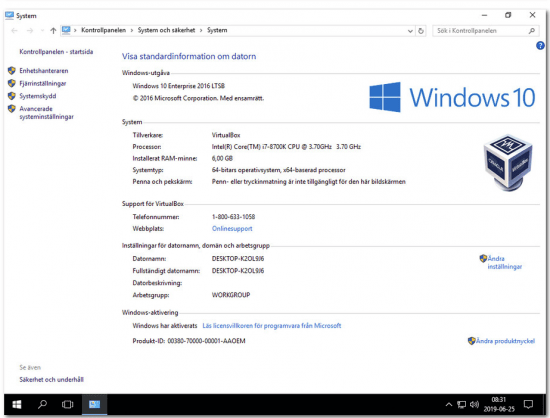The height and width of the screenshot is (418, 550).
Task: Click the Windows 10 logo
Action: (452, 97)
